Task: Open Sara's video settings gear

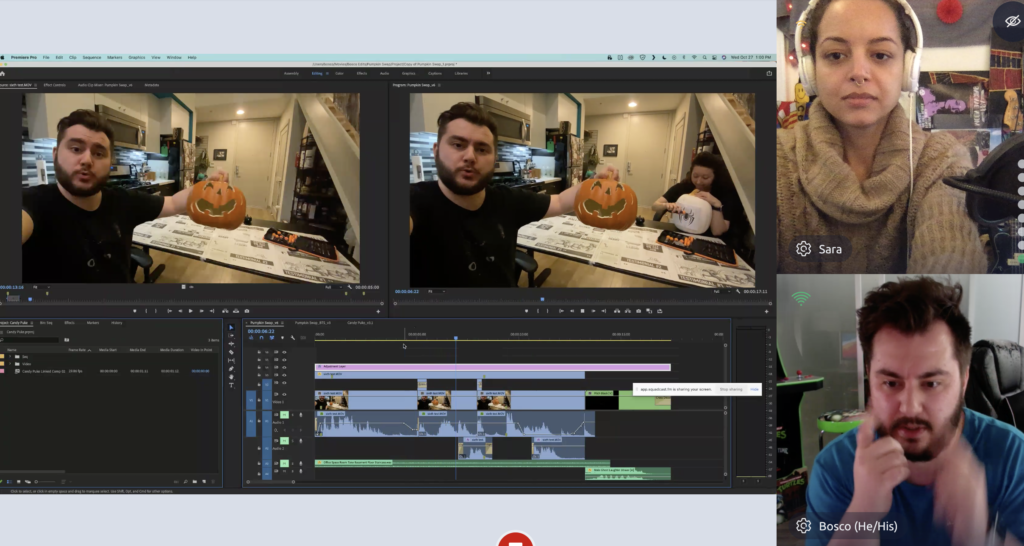Action: click(803, 249)
